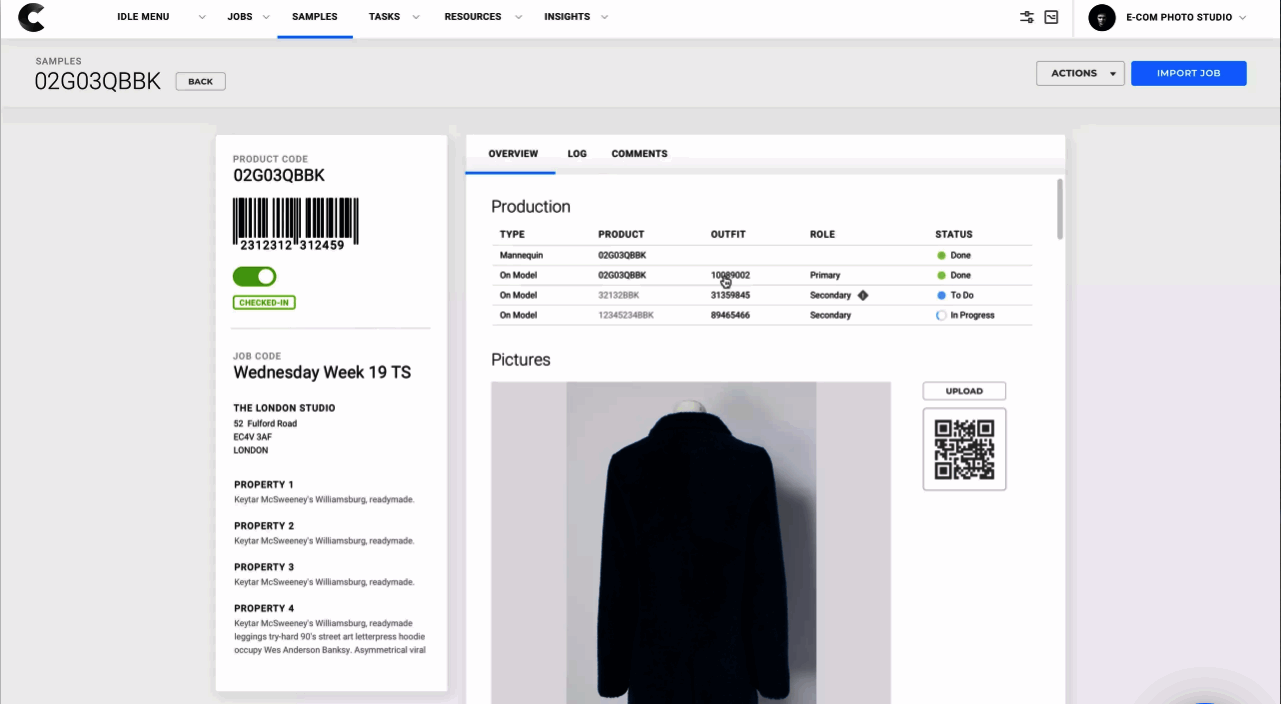Open the Idle Menu item

(x=143, y=17)
